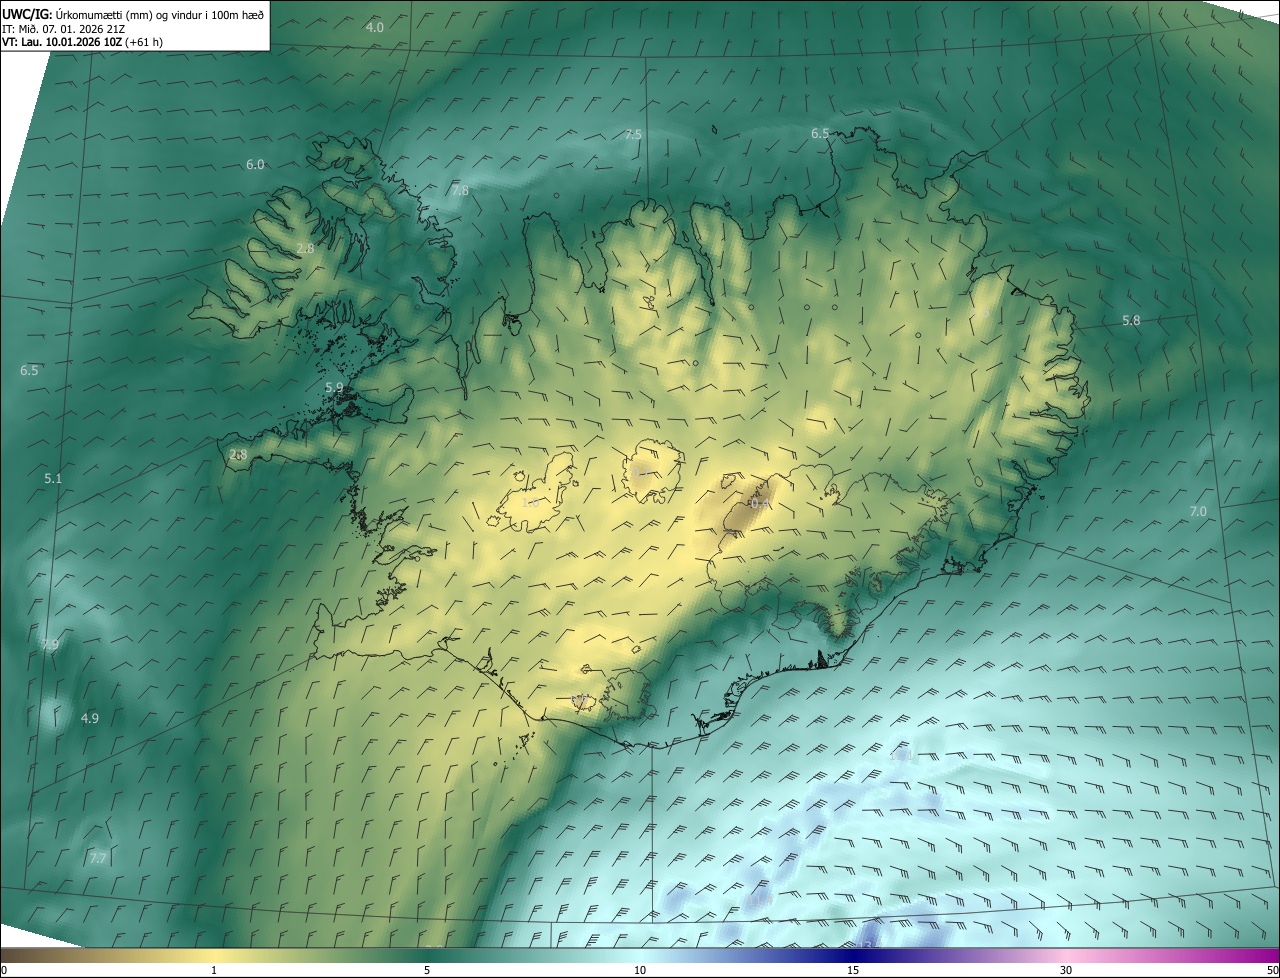
Task: Click the 0 tick label on the color scale
Action: click(x=4, y=971)
